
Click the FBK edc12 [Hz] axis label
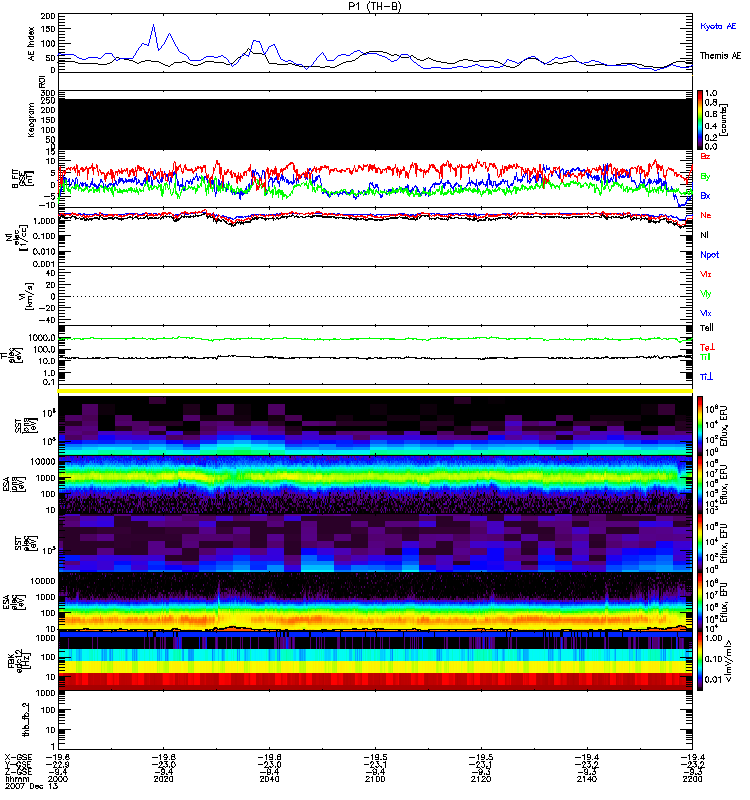coord(20,659)
